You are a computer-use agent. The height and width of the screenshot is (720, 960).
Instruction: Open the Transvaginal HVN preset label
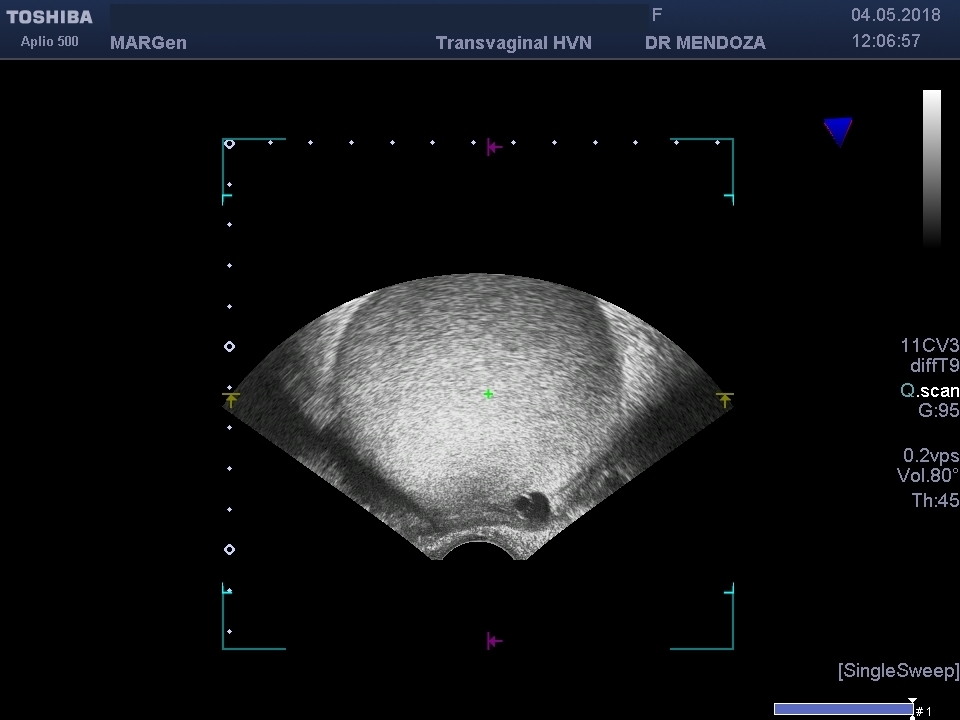pyautogui.click(x=514, y=43)
